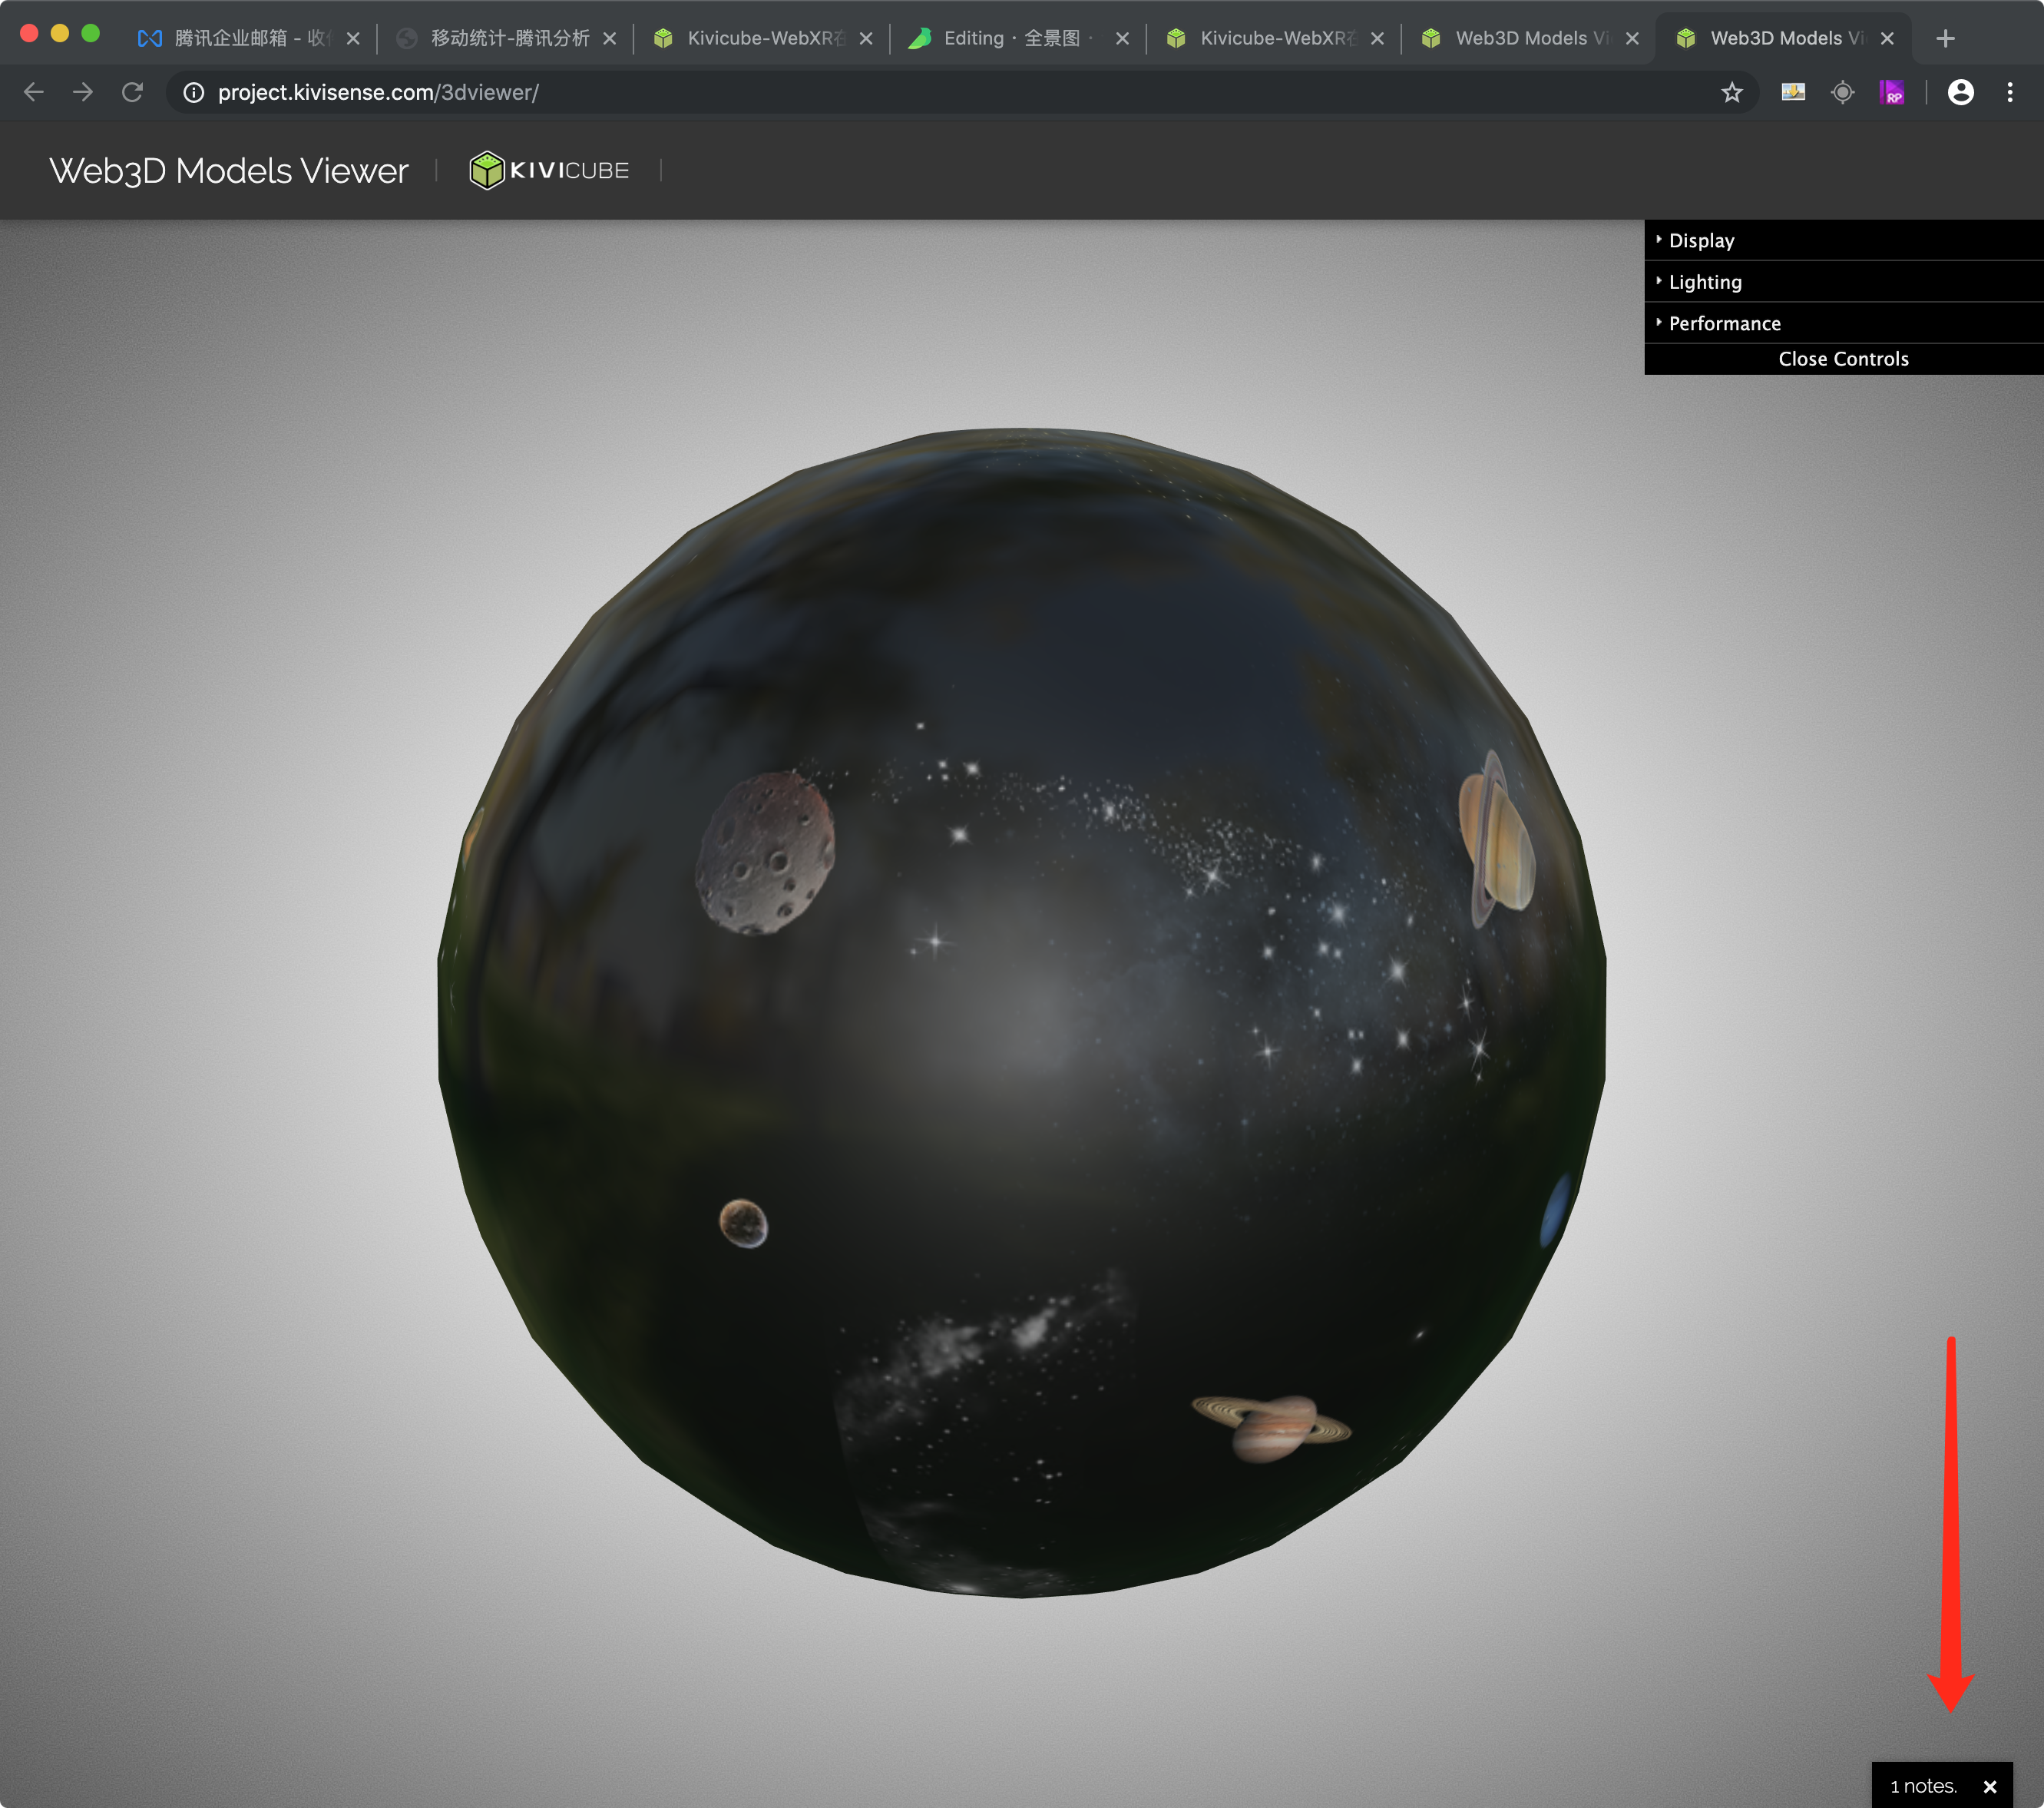This screenshot has height=1808, width=2044.
Task: Switch to the Editing 全景图 tab
Action: click(x=1010, y=38)
